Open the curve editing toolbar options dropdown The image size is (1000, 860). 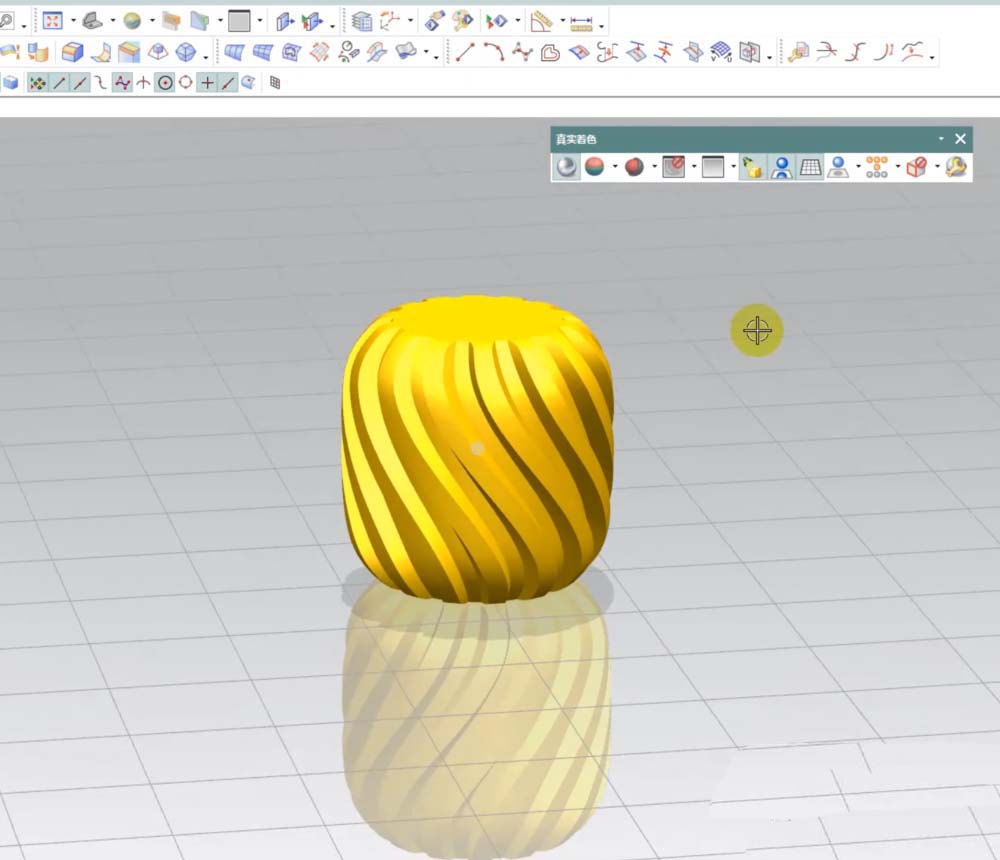[932, 57]
